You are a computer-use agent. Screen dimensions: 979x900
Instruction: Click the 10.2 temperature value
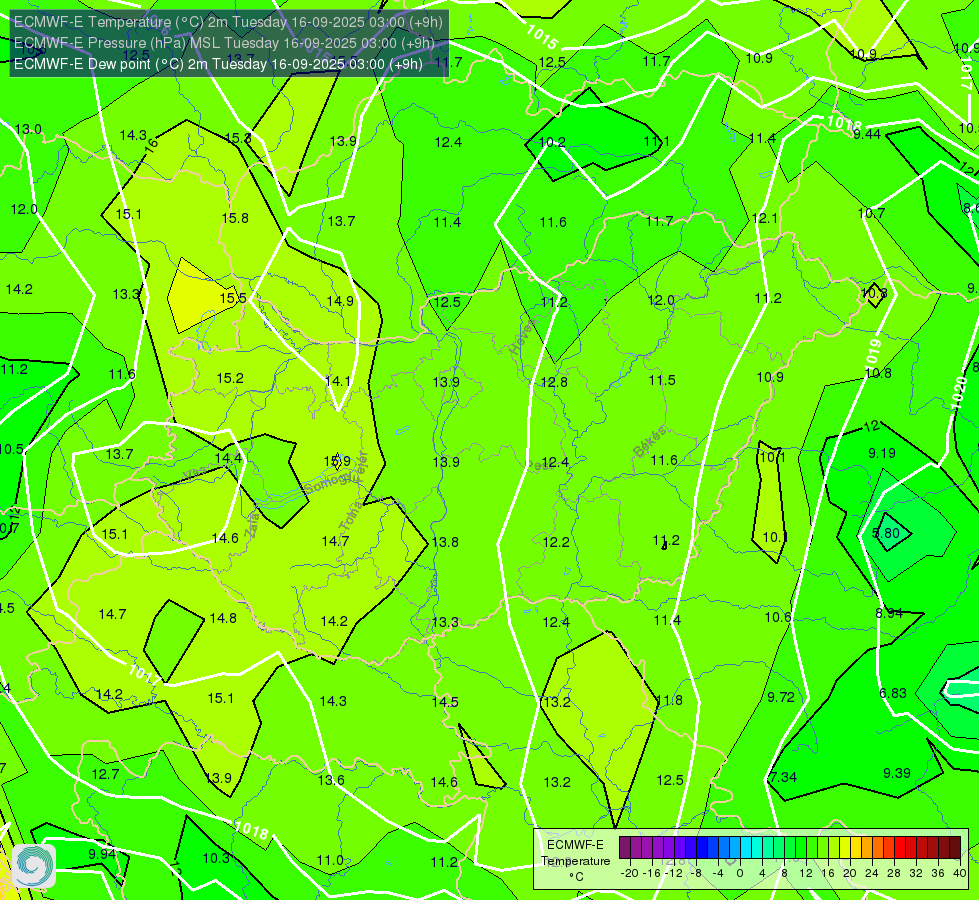click(x=552, y=142)
